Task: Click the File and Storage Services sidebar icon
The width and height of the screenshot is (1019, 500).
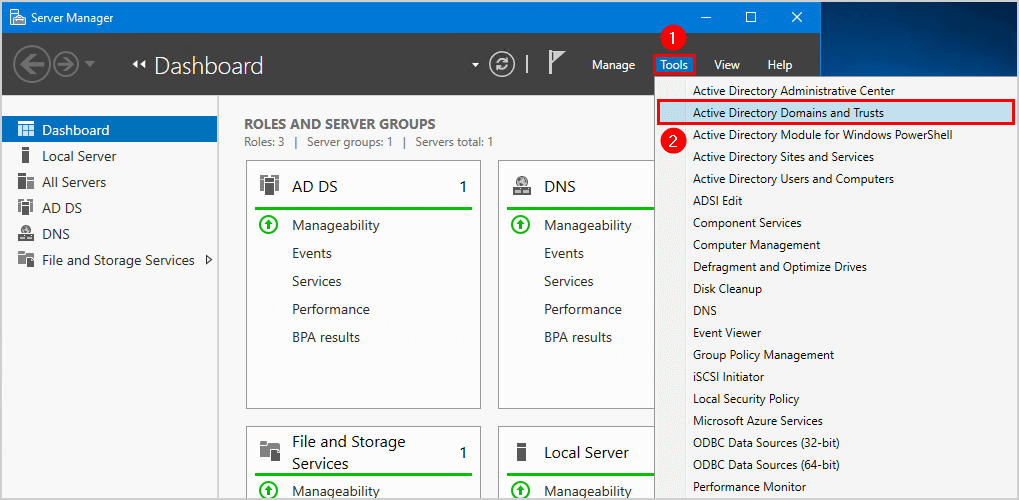Action: pos(25,260)
